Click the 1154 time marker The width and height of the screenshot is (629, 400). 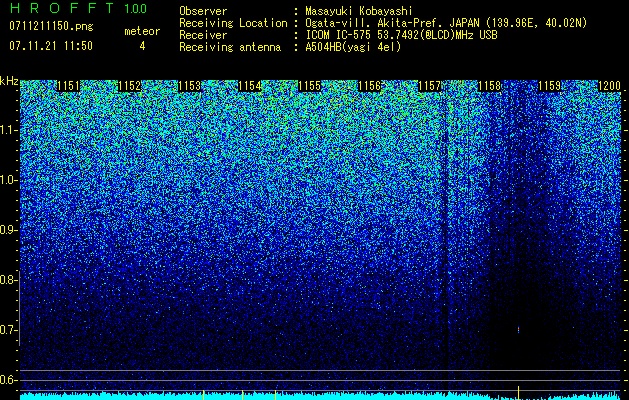pyautogui.click(x=250, y=86)
